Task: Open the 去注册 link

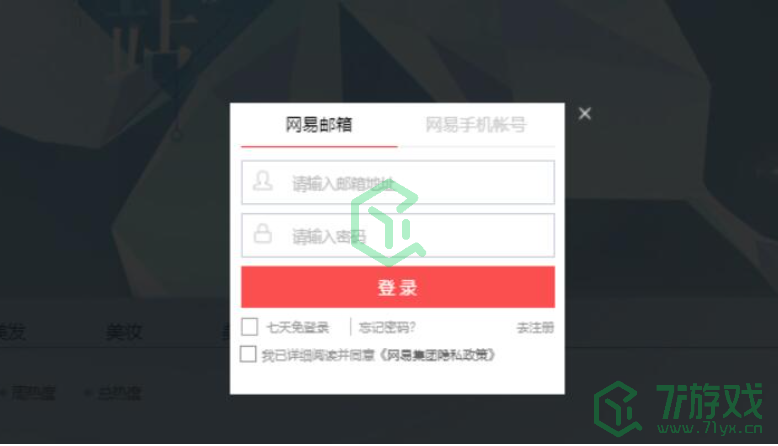Action: pos(535,327)
